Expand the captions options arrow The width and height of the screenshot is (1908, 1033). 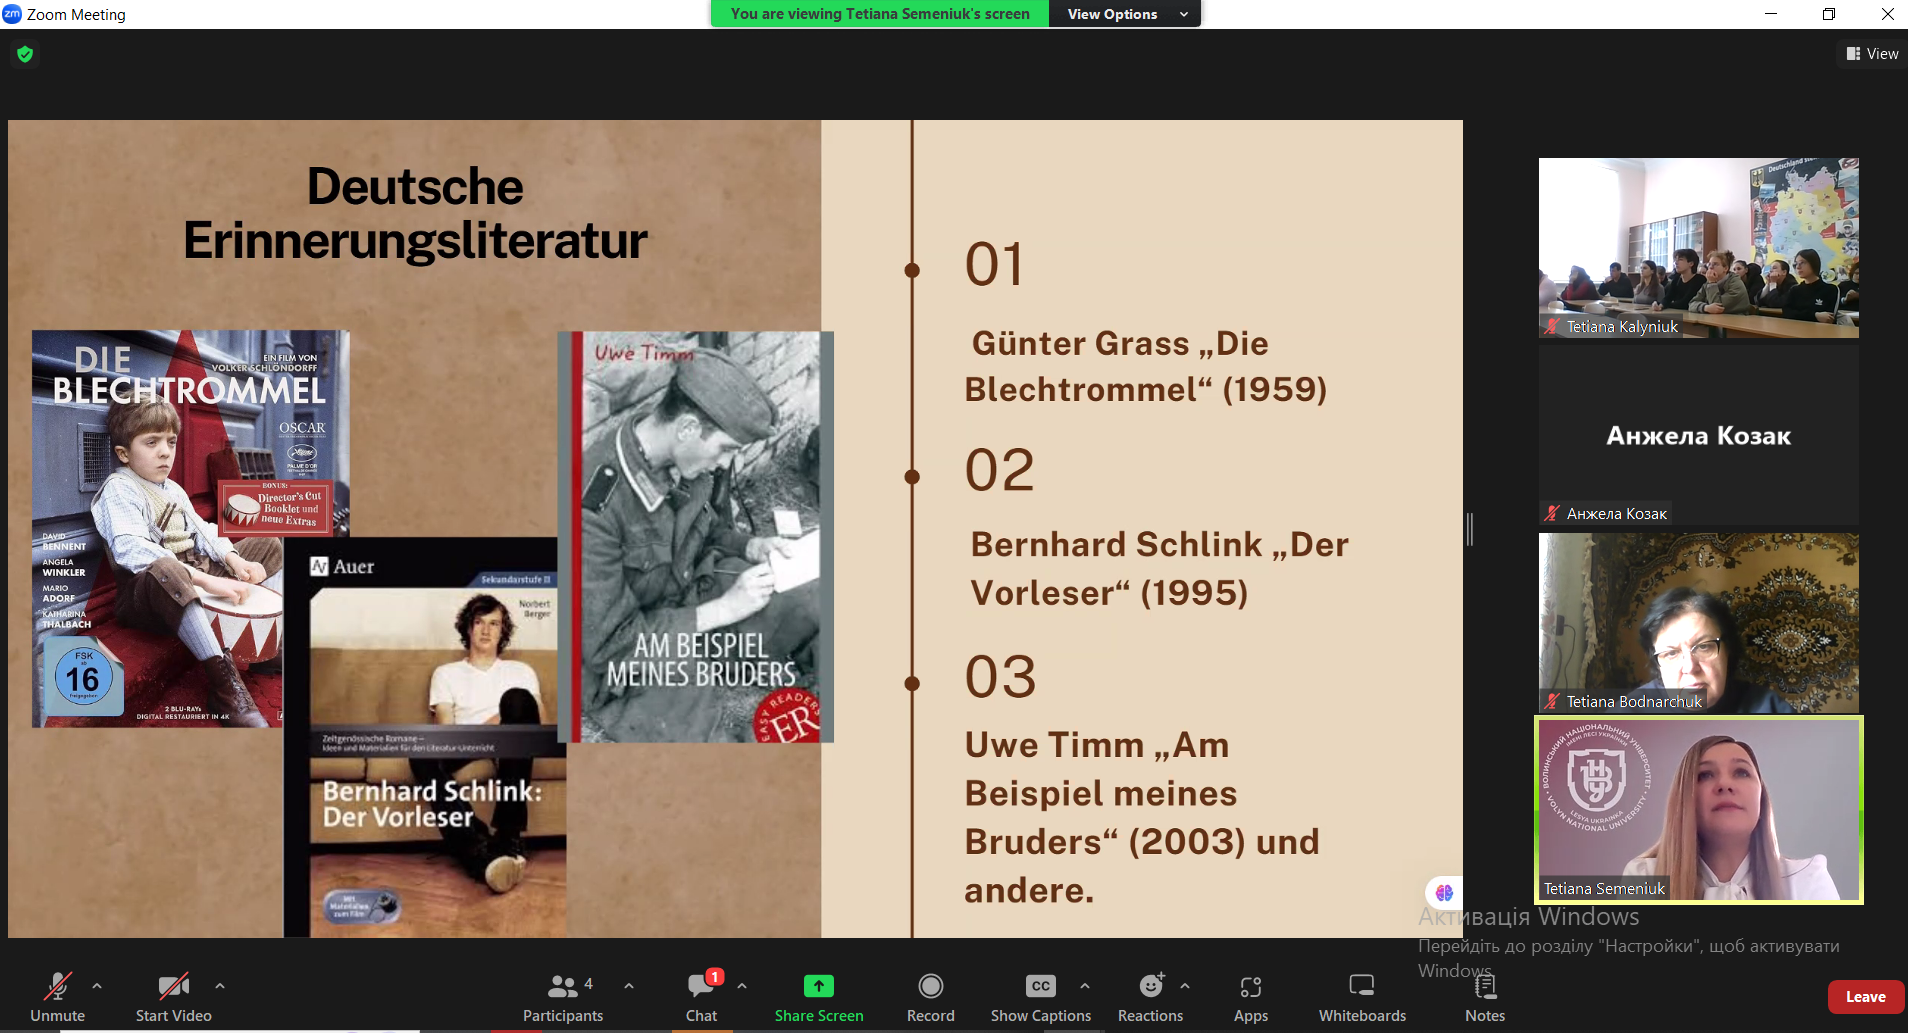[x=1085, y=986]
